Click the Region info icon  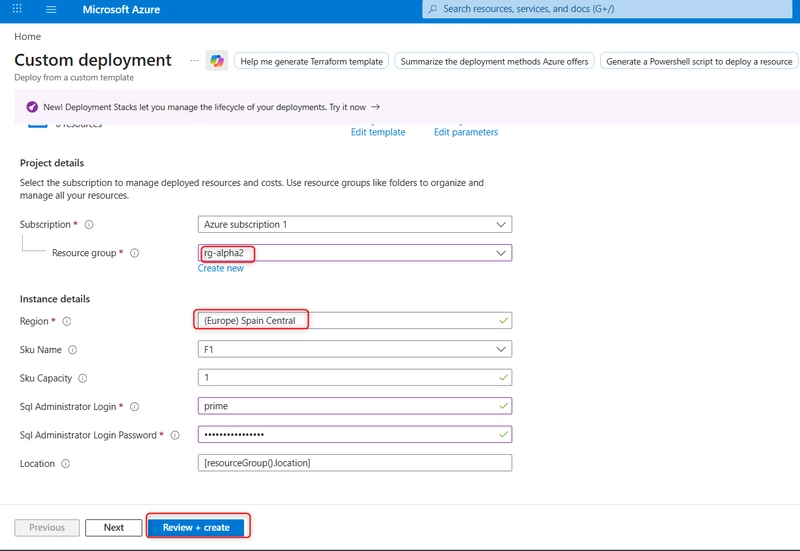coord(67,321)
